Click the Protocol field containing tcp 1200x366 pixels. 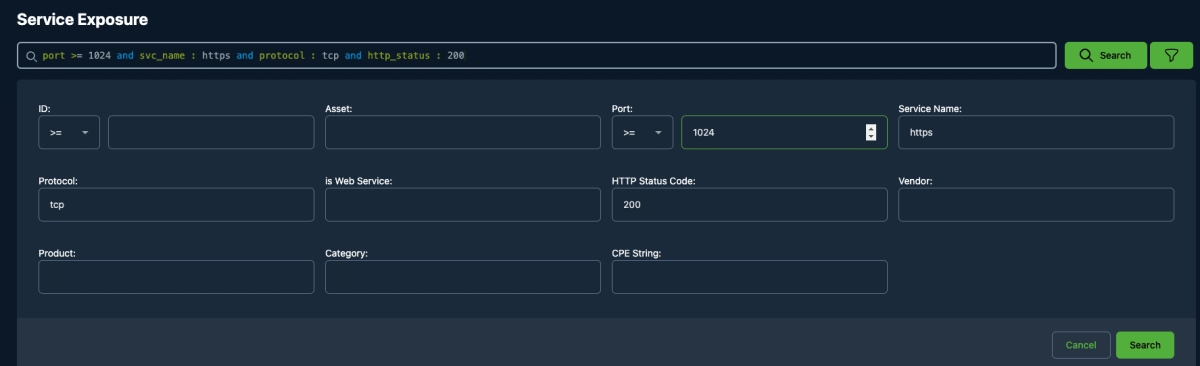pos(176,204)
